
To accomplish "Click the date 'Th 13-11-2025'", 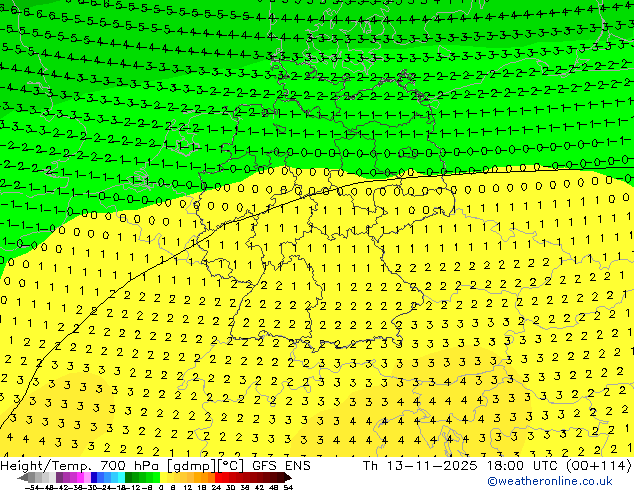I will pyautogui.click(x=420, y=465).
